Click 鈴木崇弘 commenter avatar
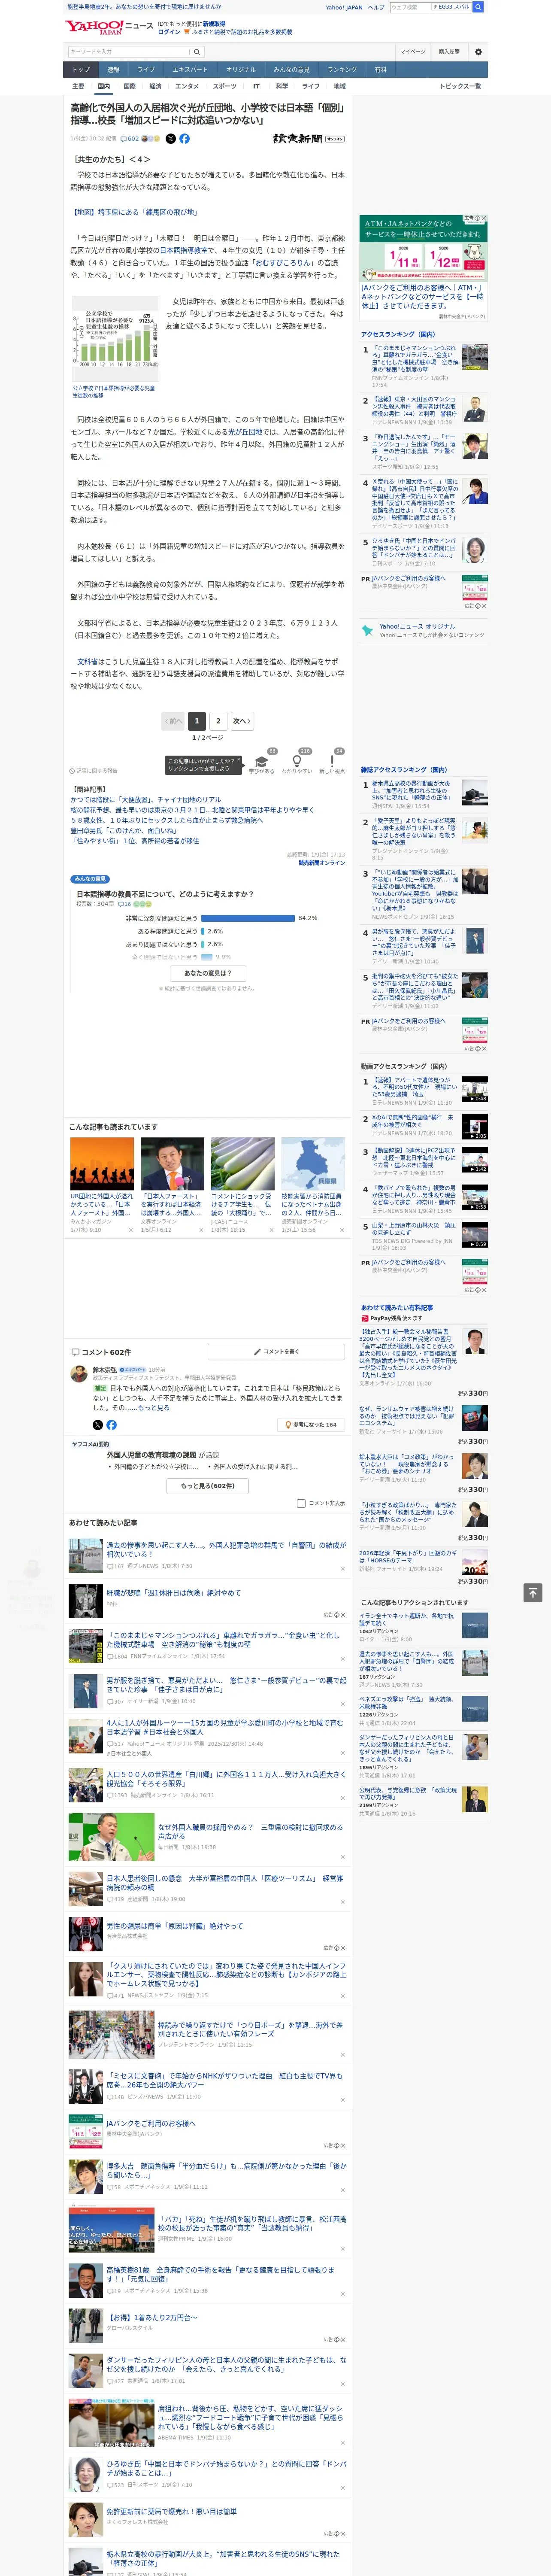 pos(79,1374)
